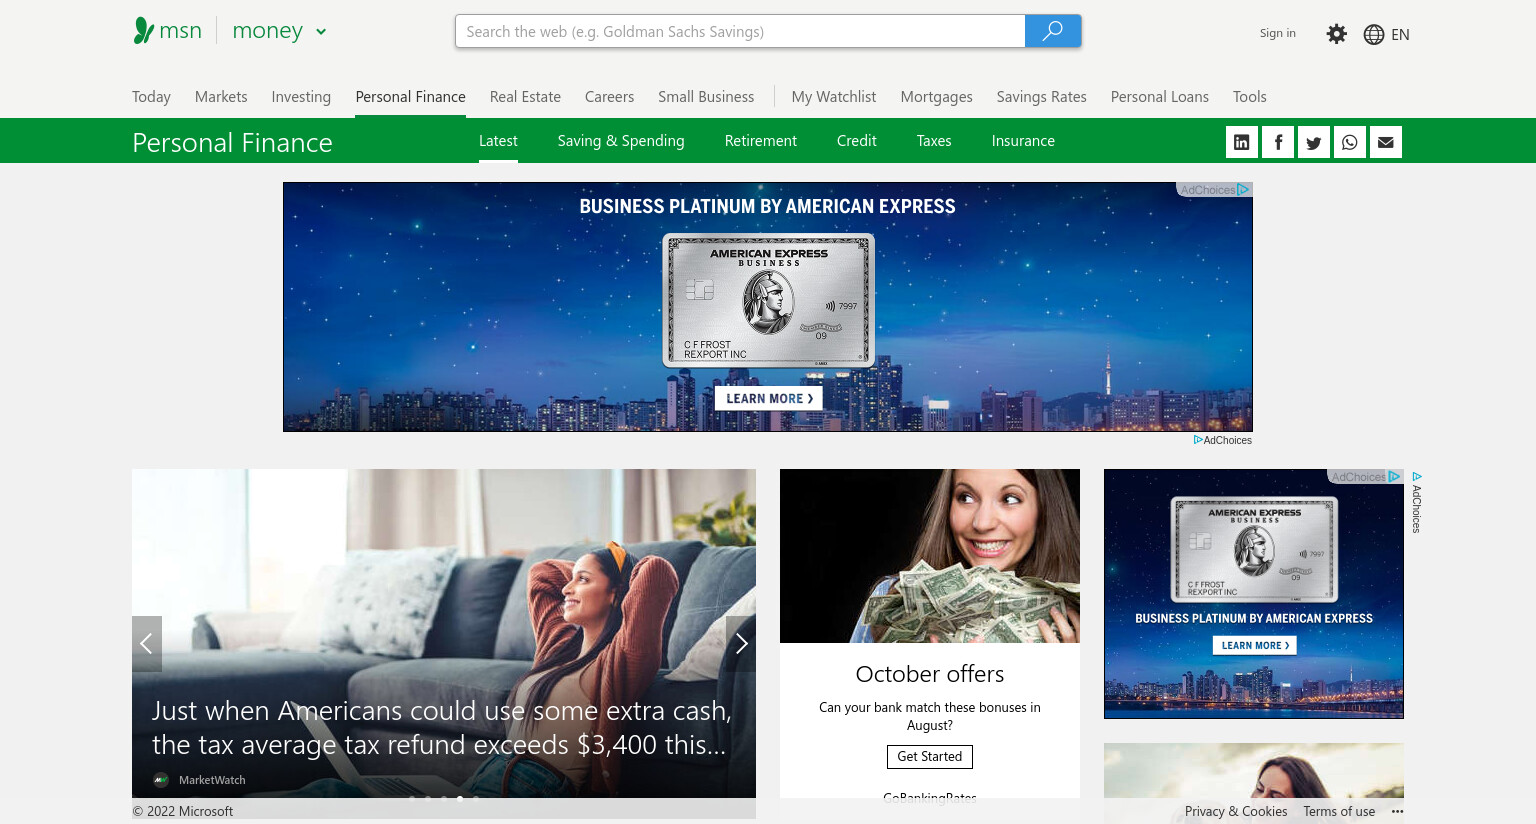This screenshot has height=824, width=1536.
Task: Click the blue search magnifier button
Action: (x=1053, y=31)
